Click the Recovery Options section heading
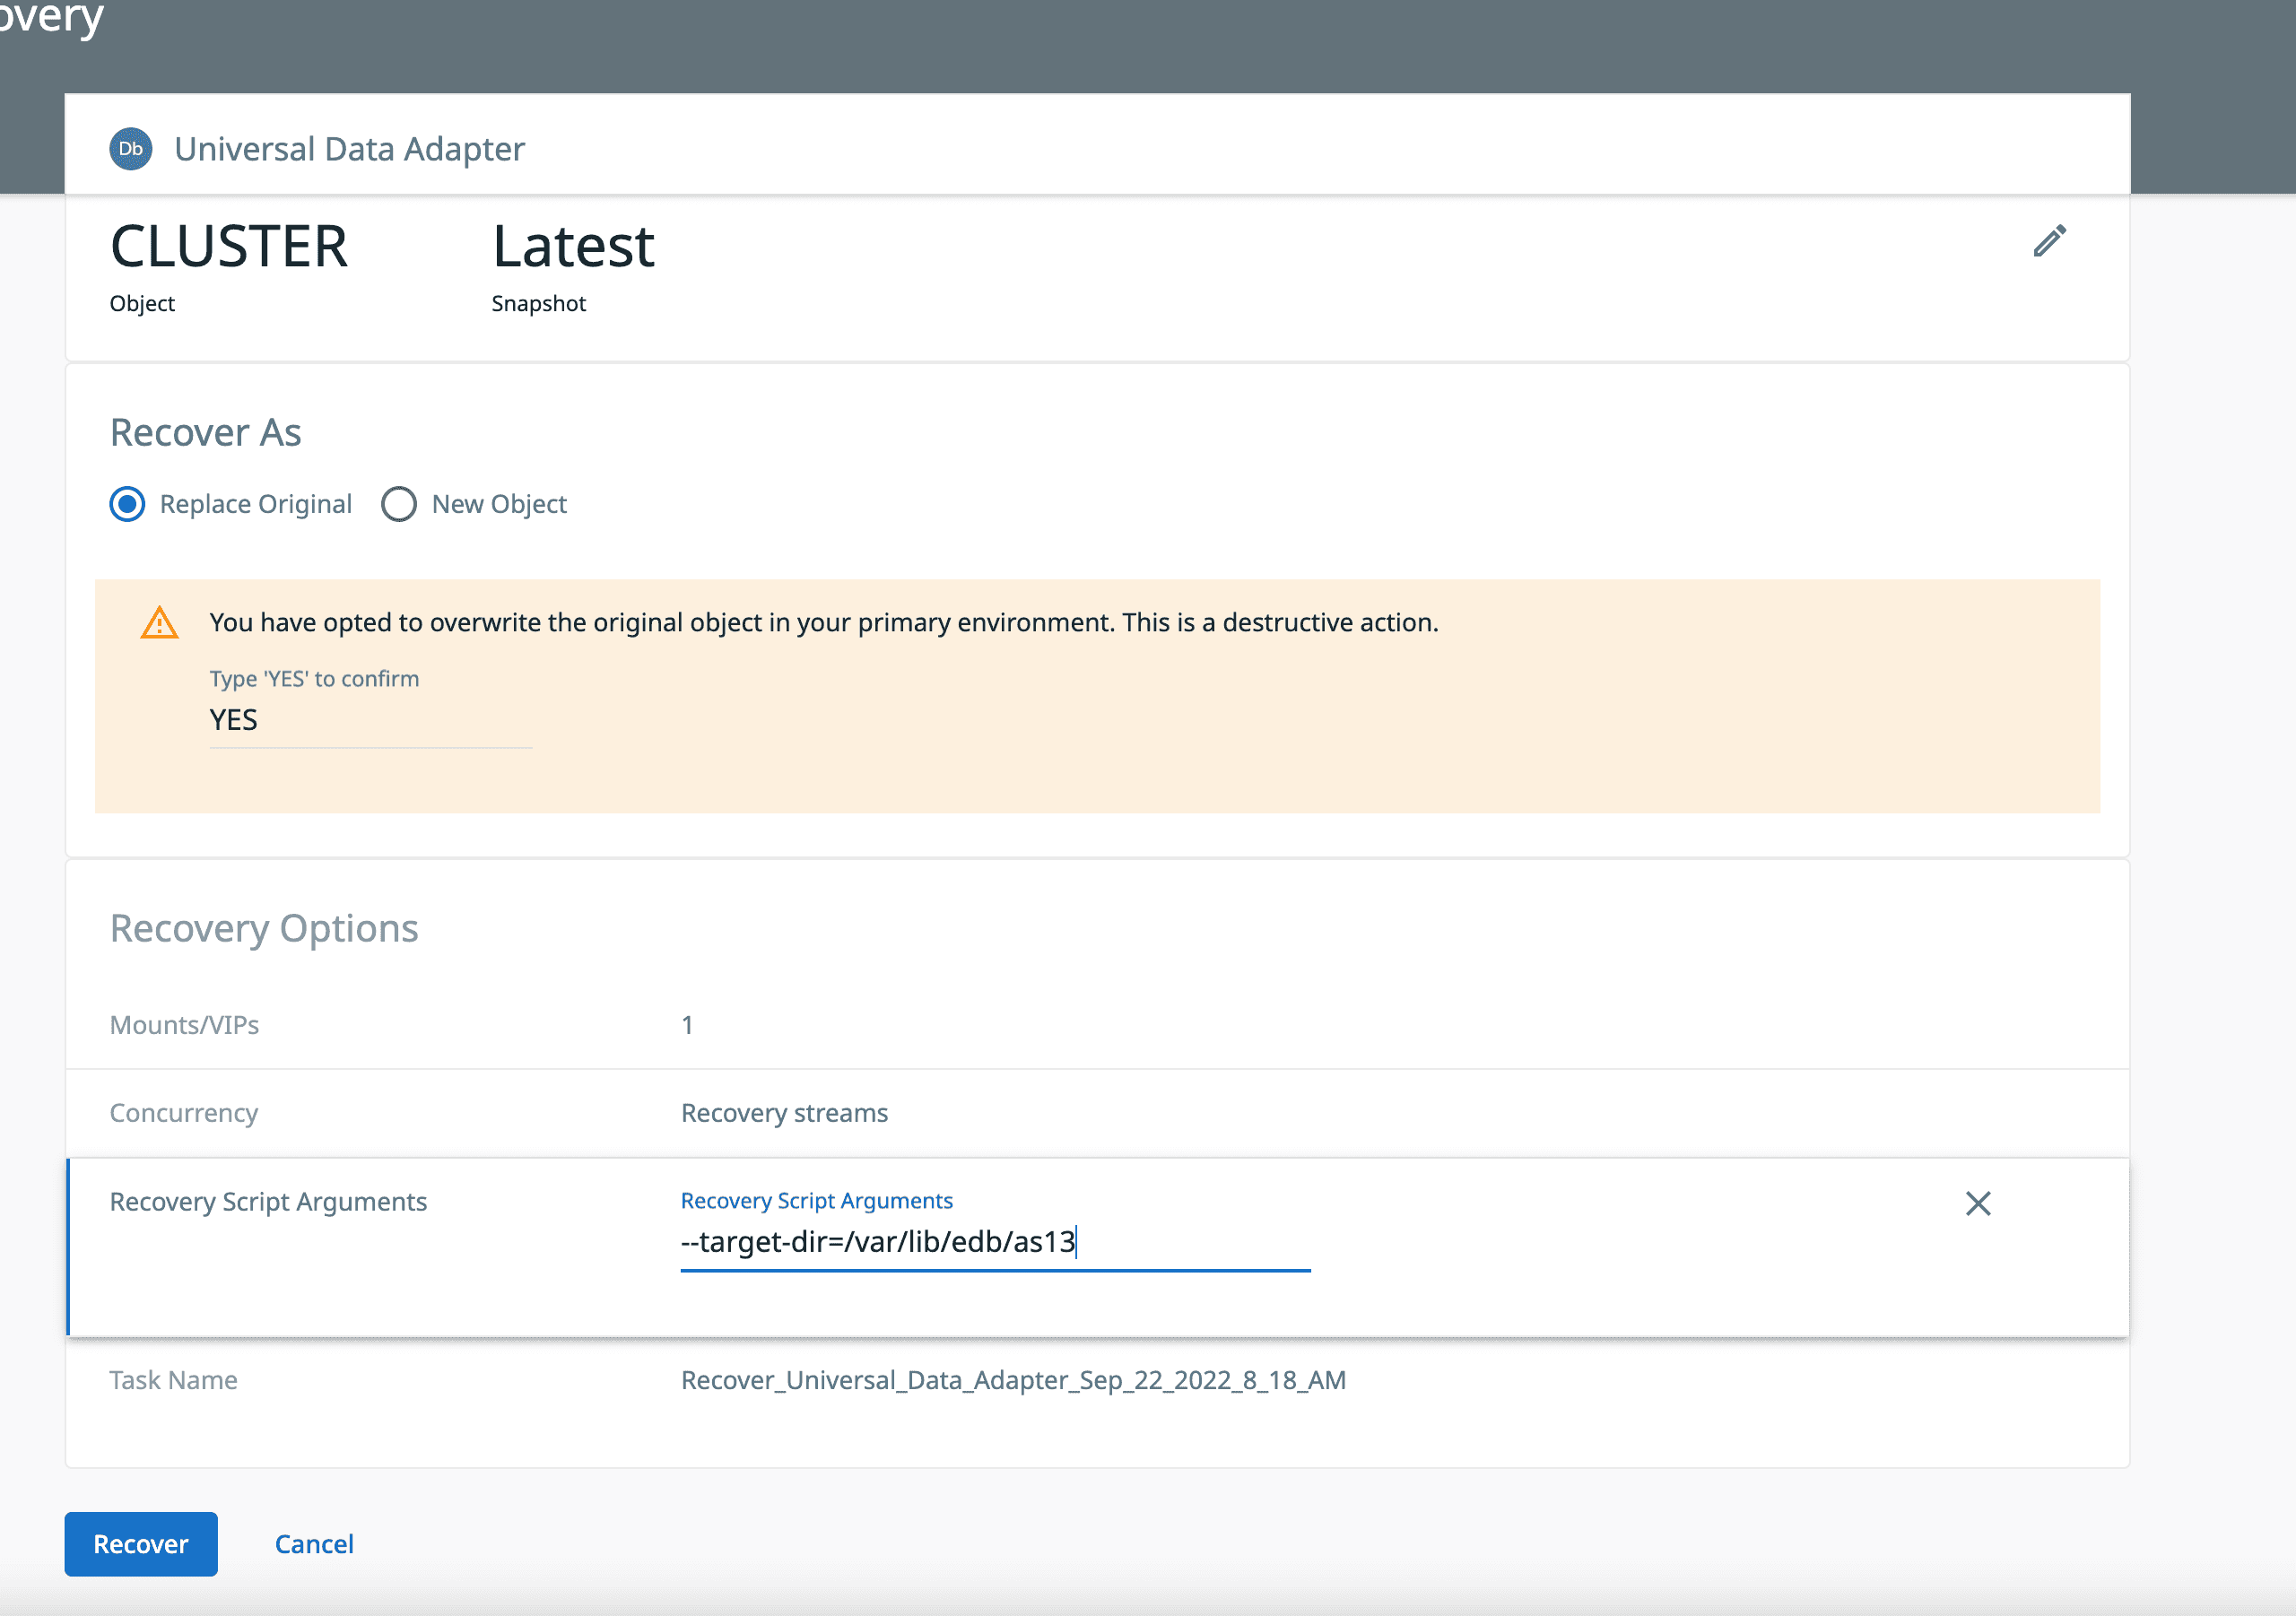Viewport: 2296px width, 1616px height. pyautogui.click(x=264, y=927)
